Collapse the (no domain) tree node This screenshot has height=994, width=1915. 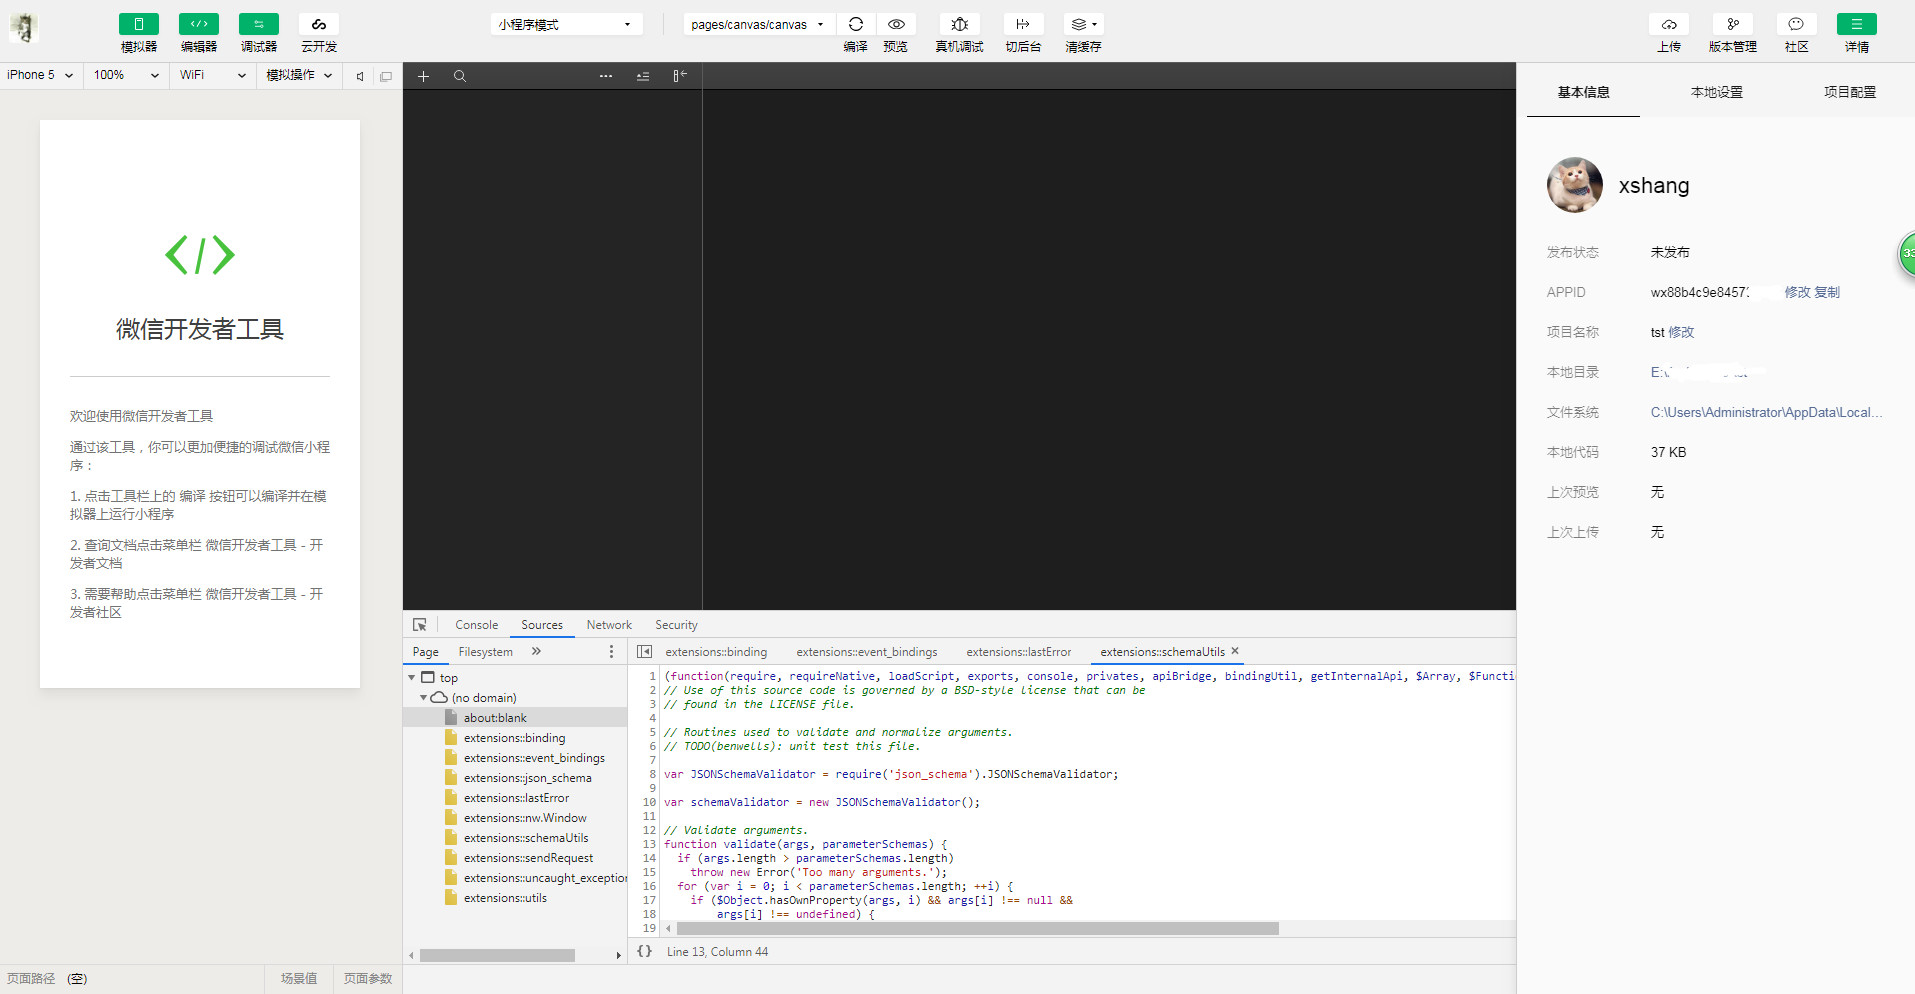tap(424, 698)
